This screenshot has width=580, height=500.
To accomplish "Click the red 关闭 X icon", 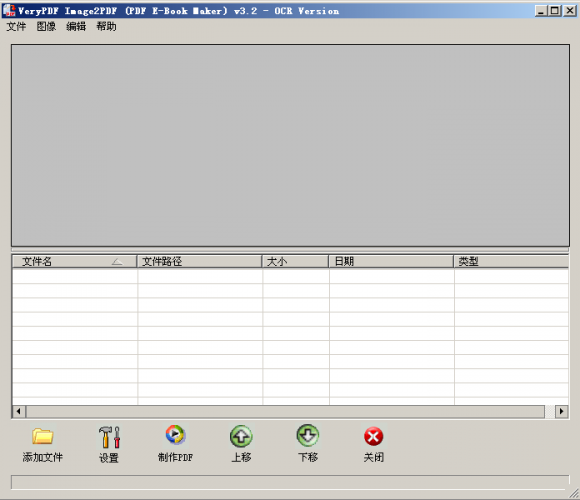I will pos(374,436).
